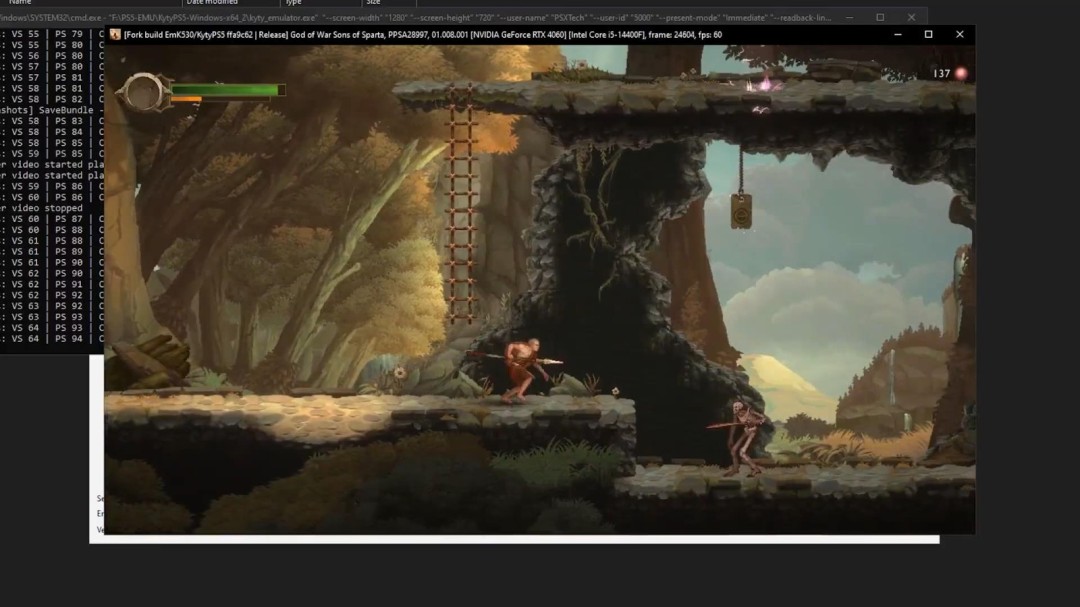Click the 'SaveBundle' console log line

coord(52,110)
